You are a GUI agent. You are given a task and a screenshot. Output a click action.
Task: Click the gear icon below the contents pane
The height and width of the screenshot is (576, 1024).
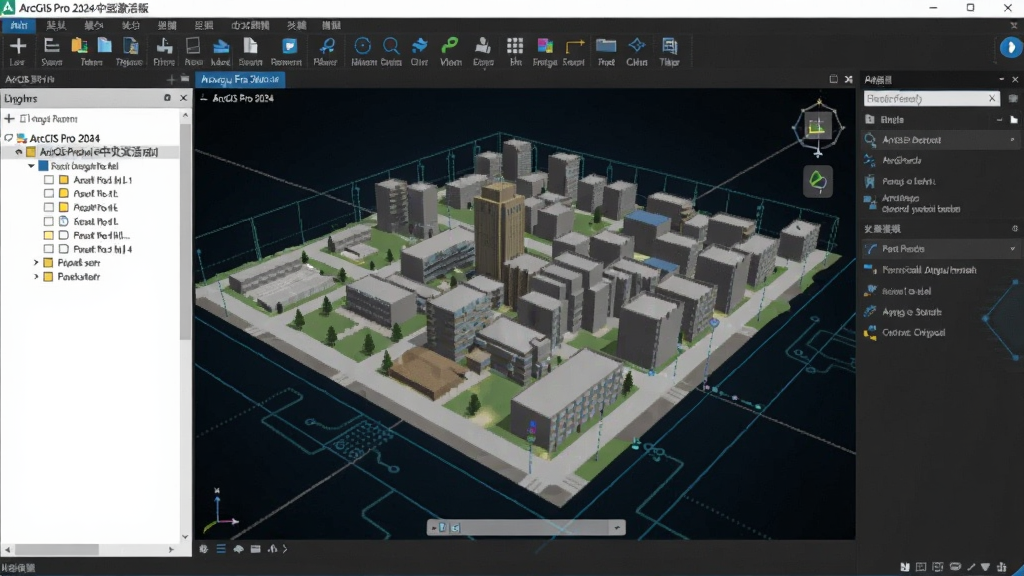pos(204,549)
